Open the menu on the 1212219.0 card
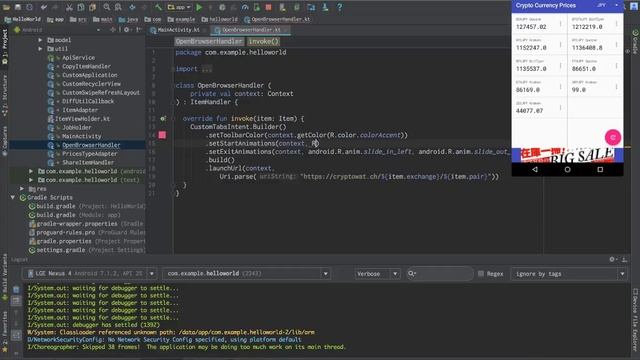This screenshot has height=360, width=640. pos(616,24)
